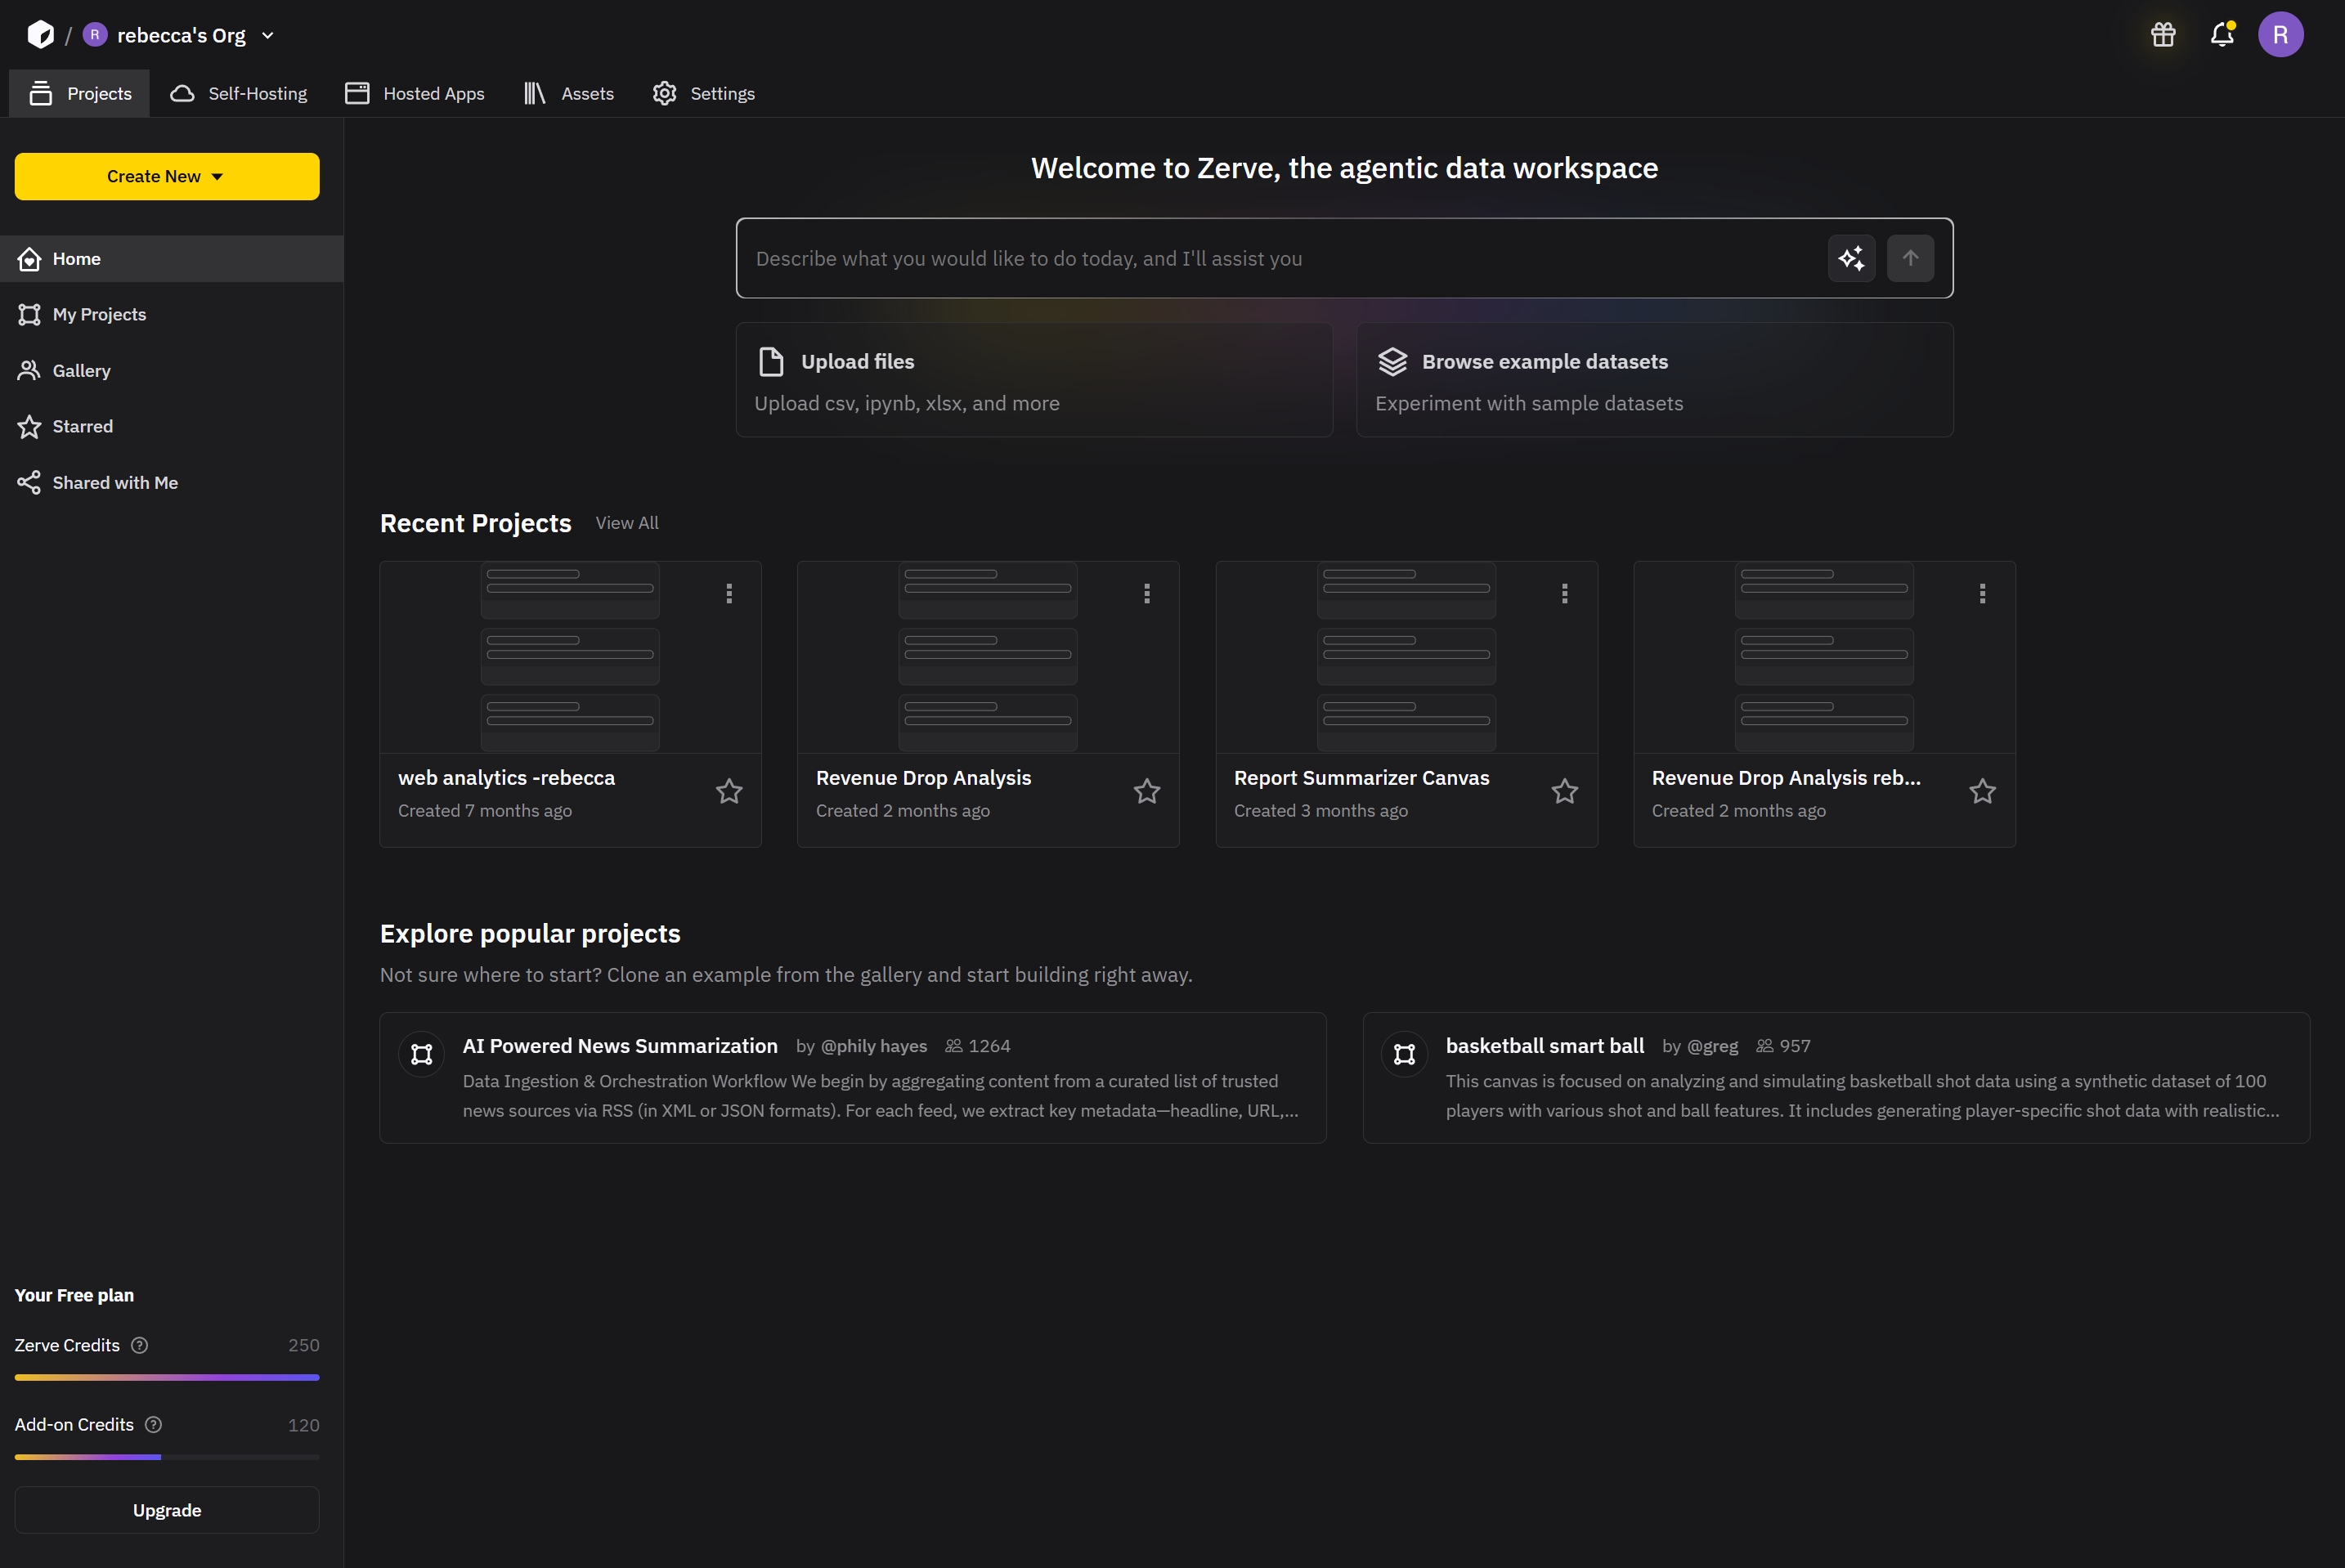
Task: Star the Revenue Drop Analysis project
Action: (1147, 790)
